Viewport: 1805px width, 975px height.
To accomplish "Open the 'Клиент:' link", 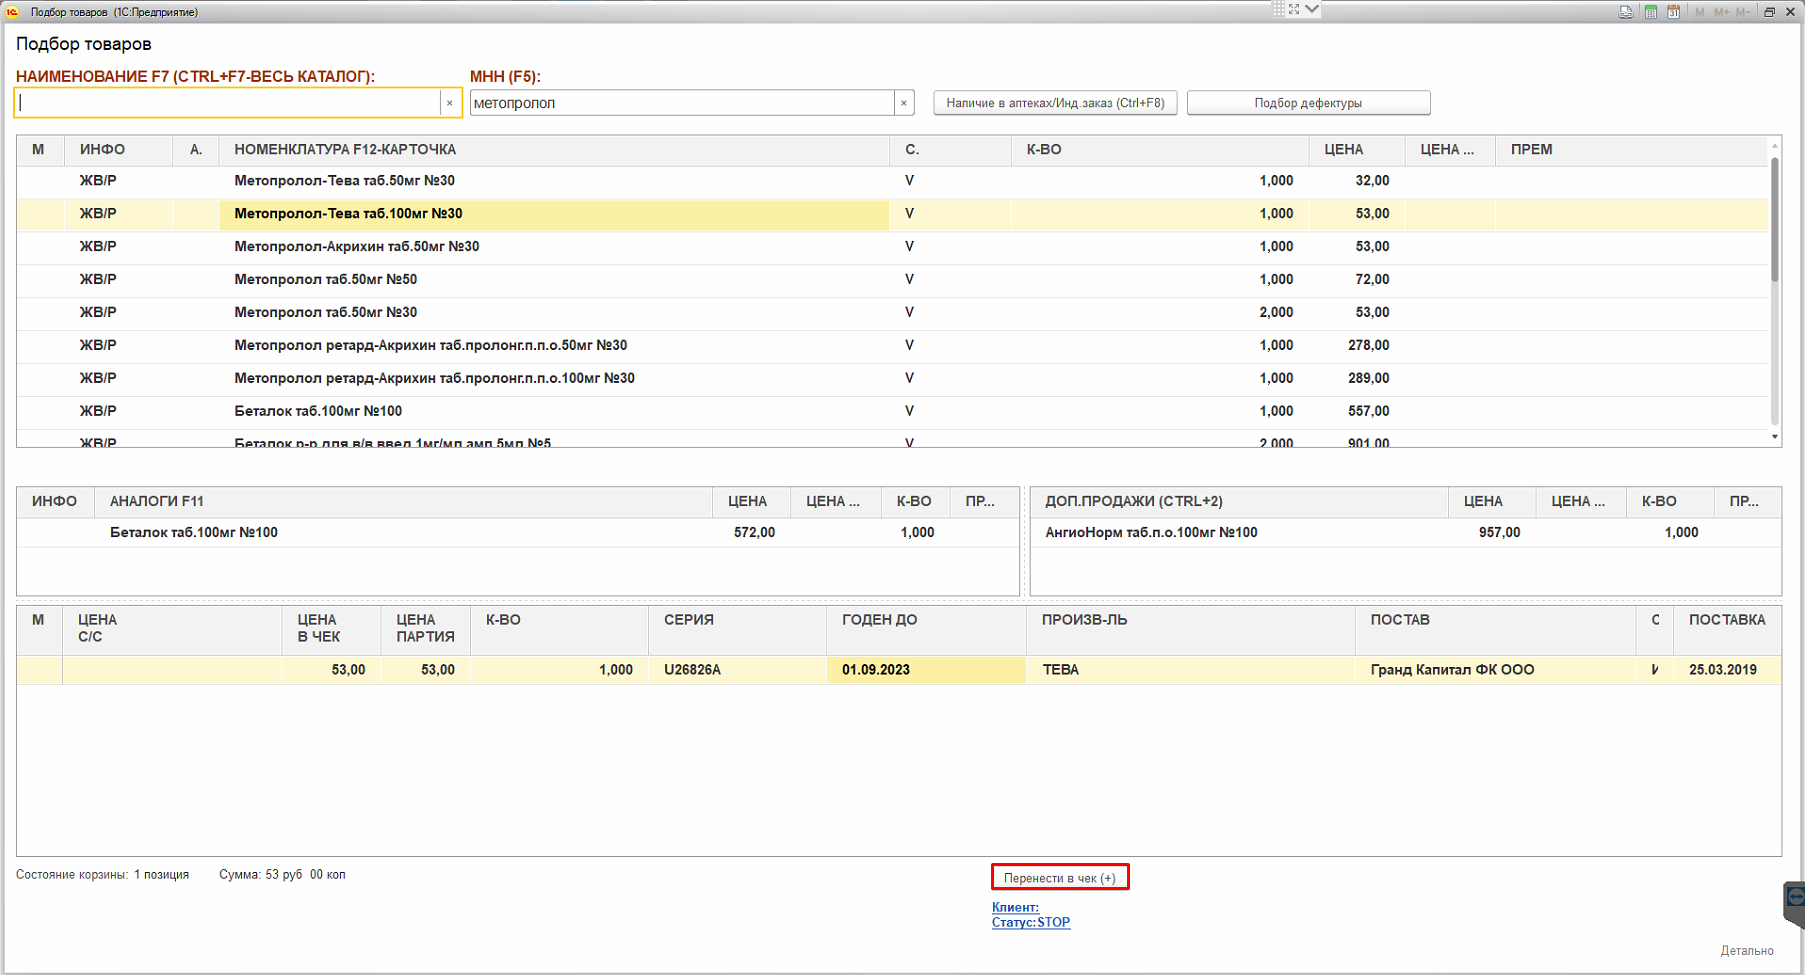I will point(1015,907).
